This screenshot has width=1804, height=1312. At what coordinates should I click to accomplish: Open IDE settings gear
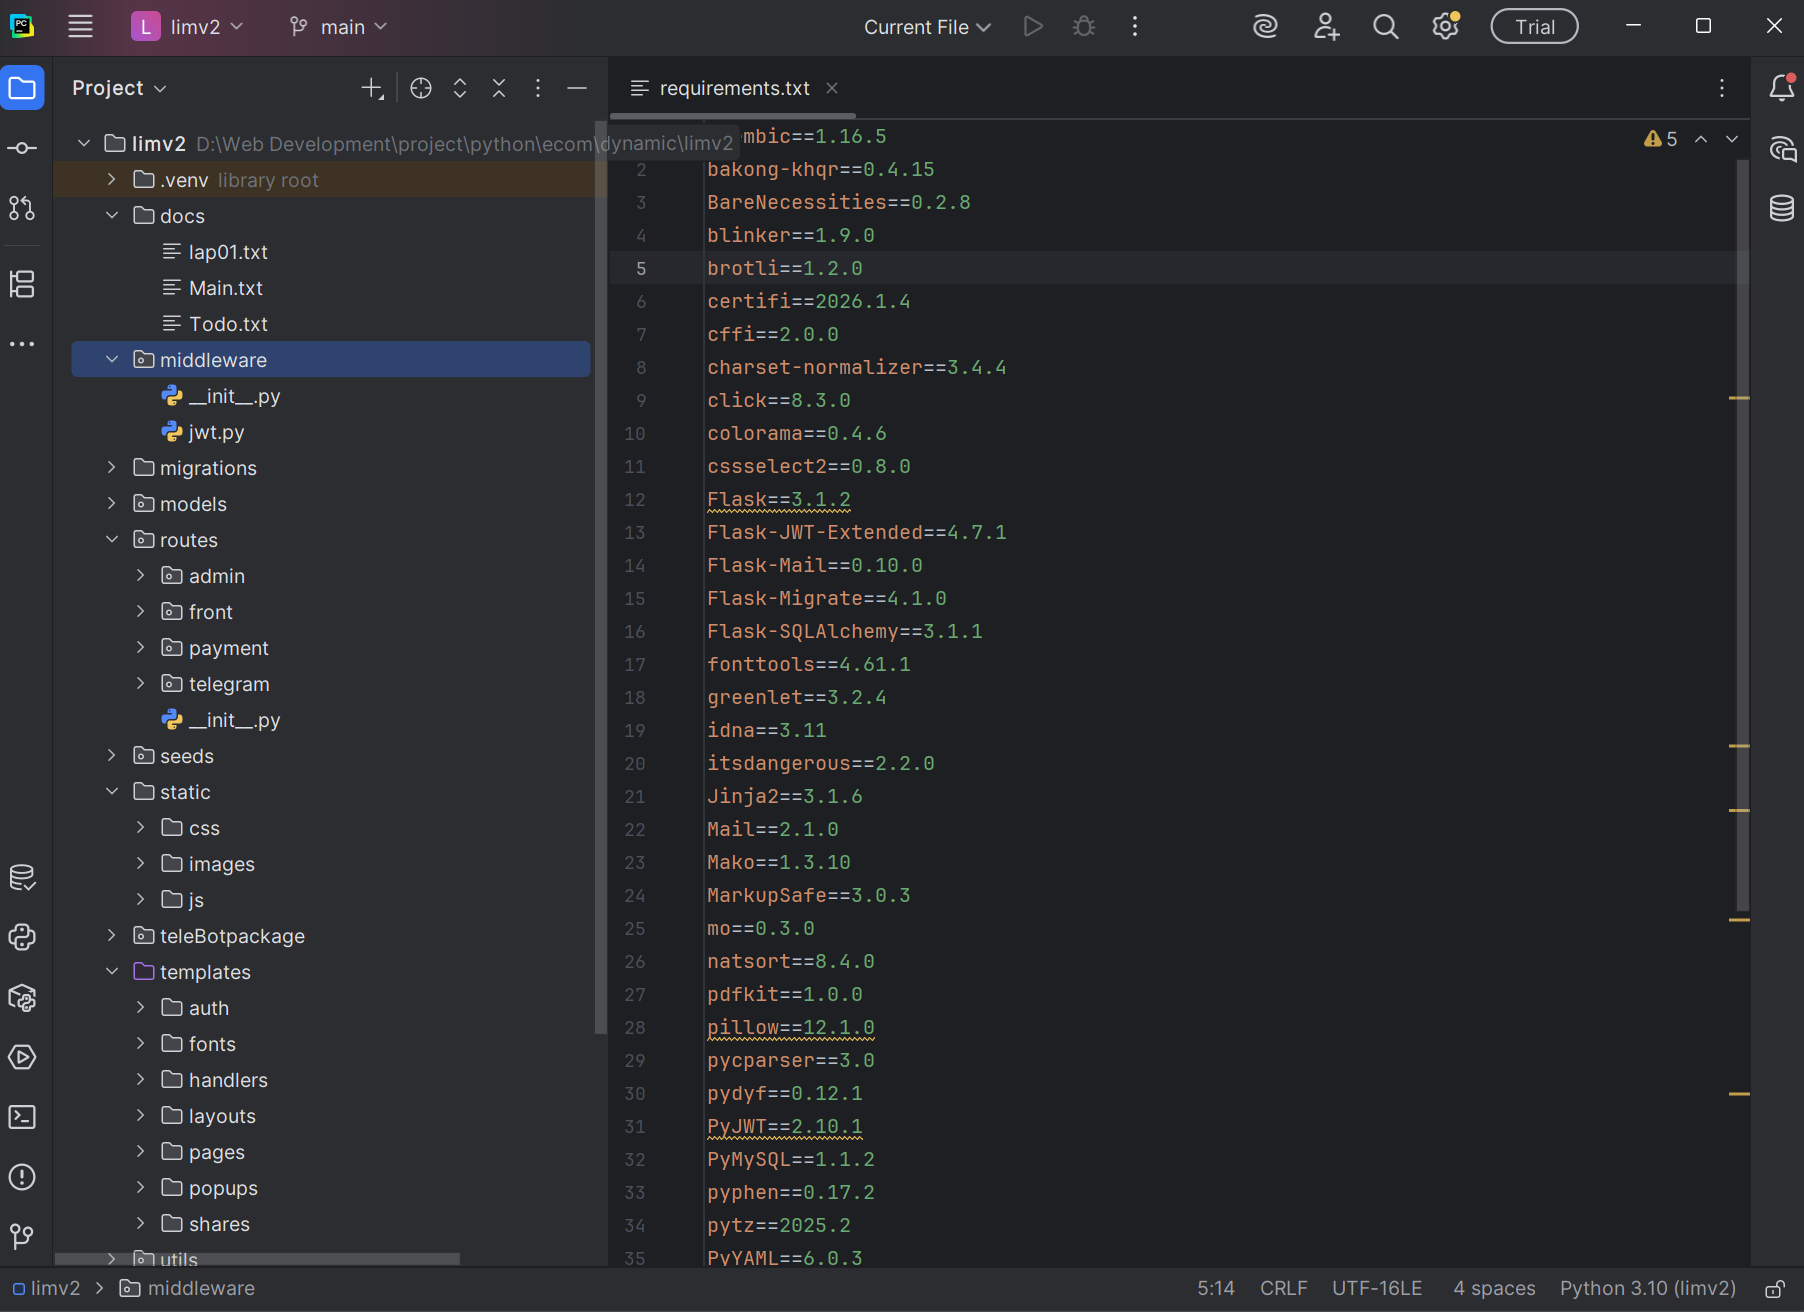point(1446,27)
